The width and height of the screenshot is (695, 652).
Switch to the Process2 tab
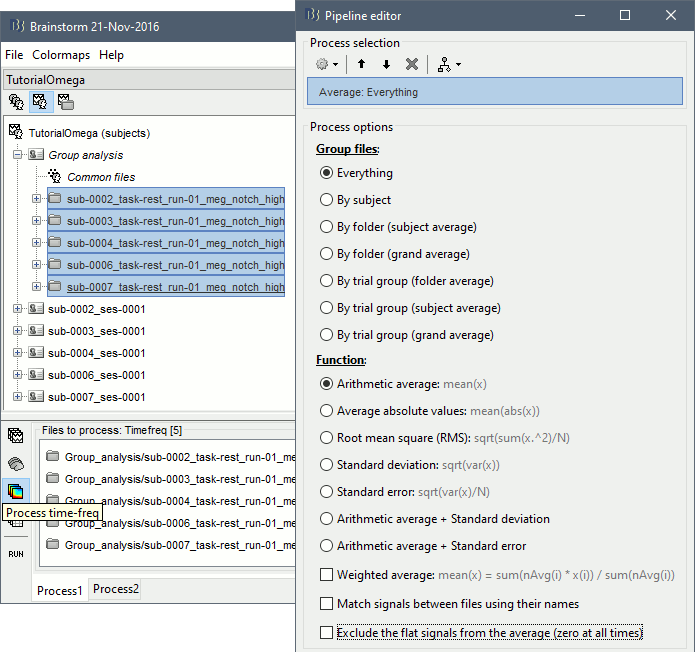pyautogui.click(x=116, y=590)
